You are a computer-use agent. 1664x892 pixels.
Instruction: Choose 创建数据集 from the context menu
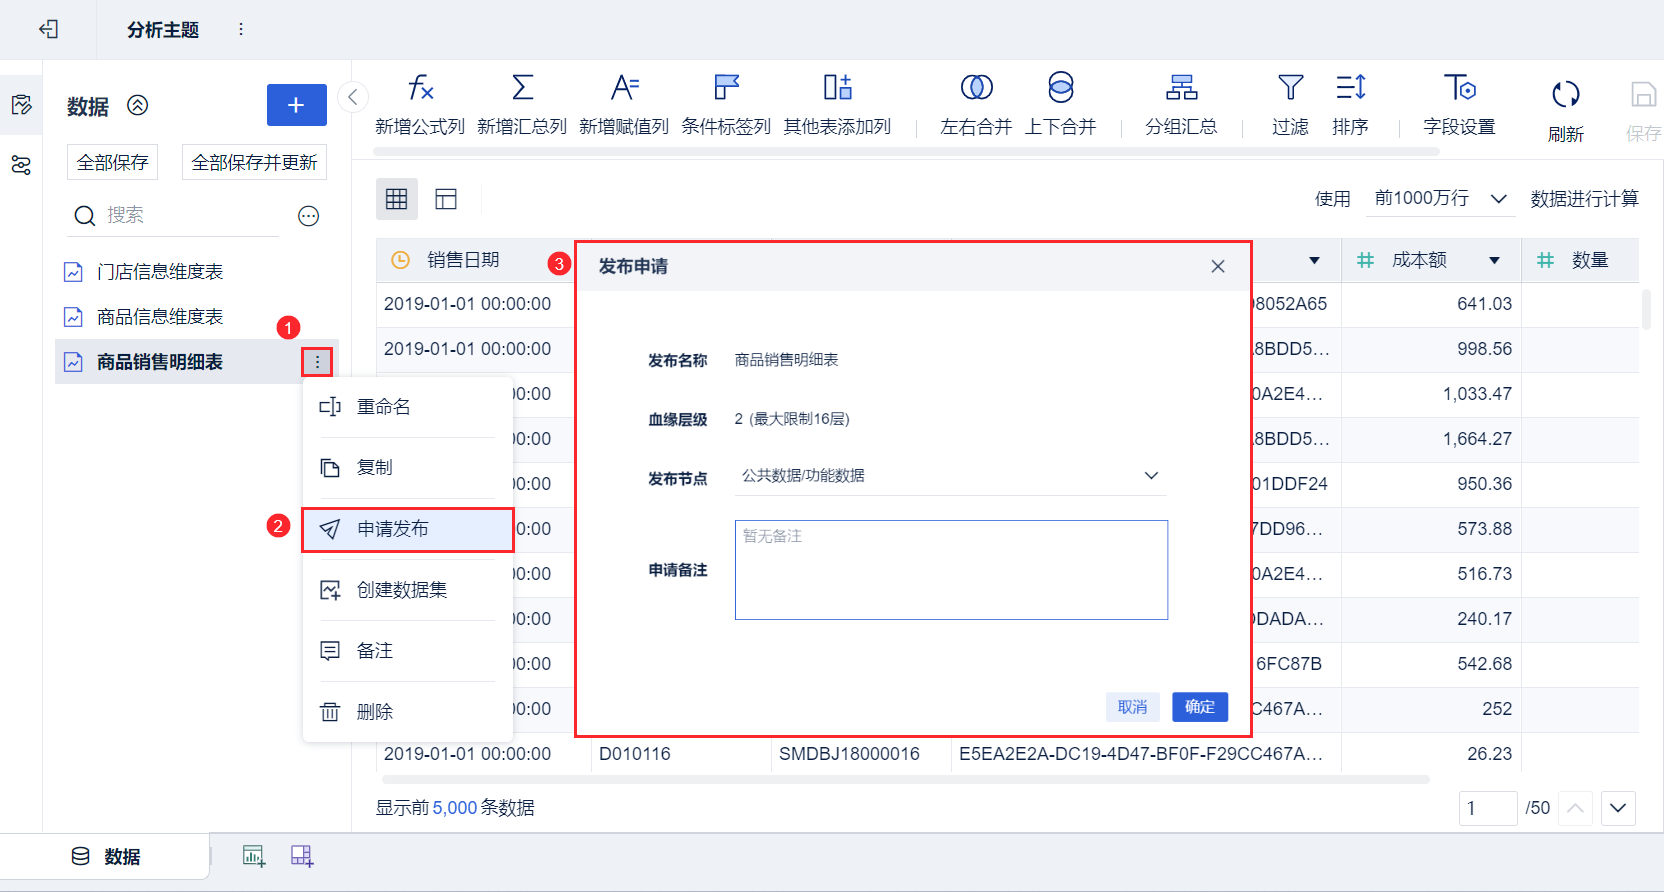pos(408,590)
